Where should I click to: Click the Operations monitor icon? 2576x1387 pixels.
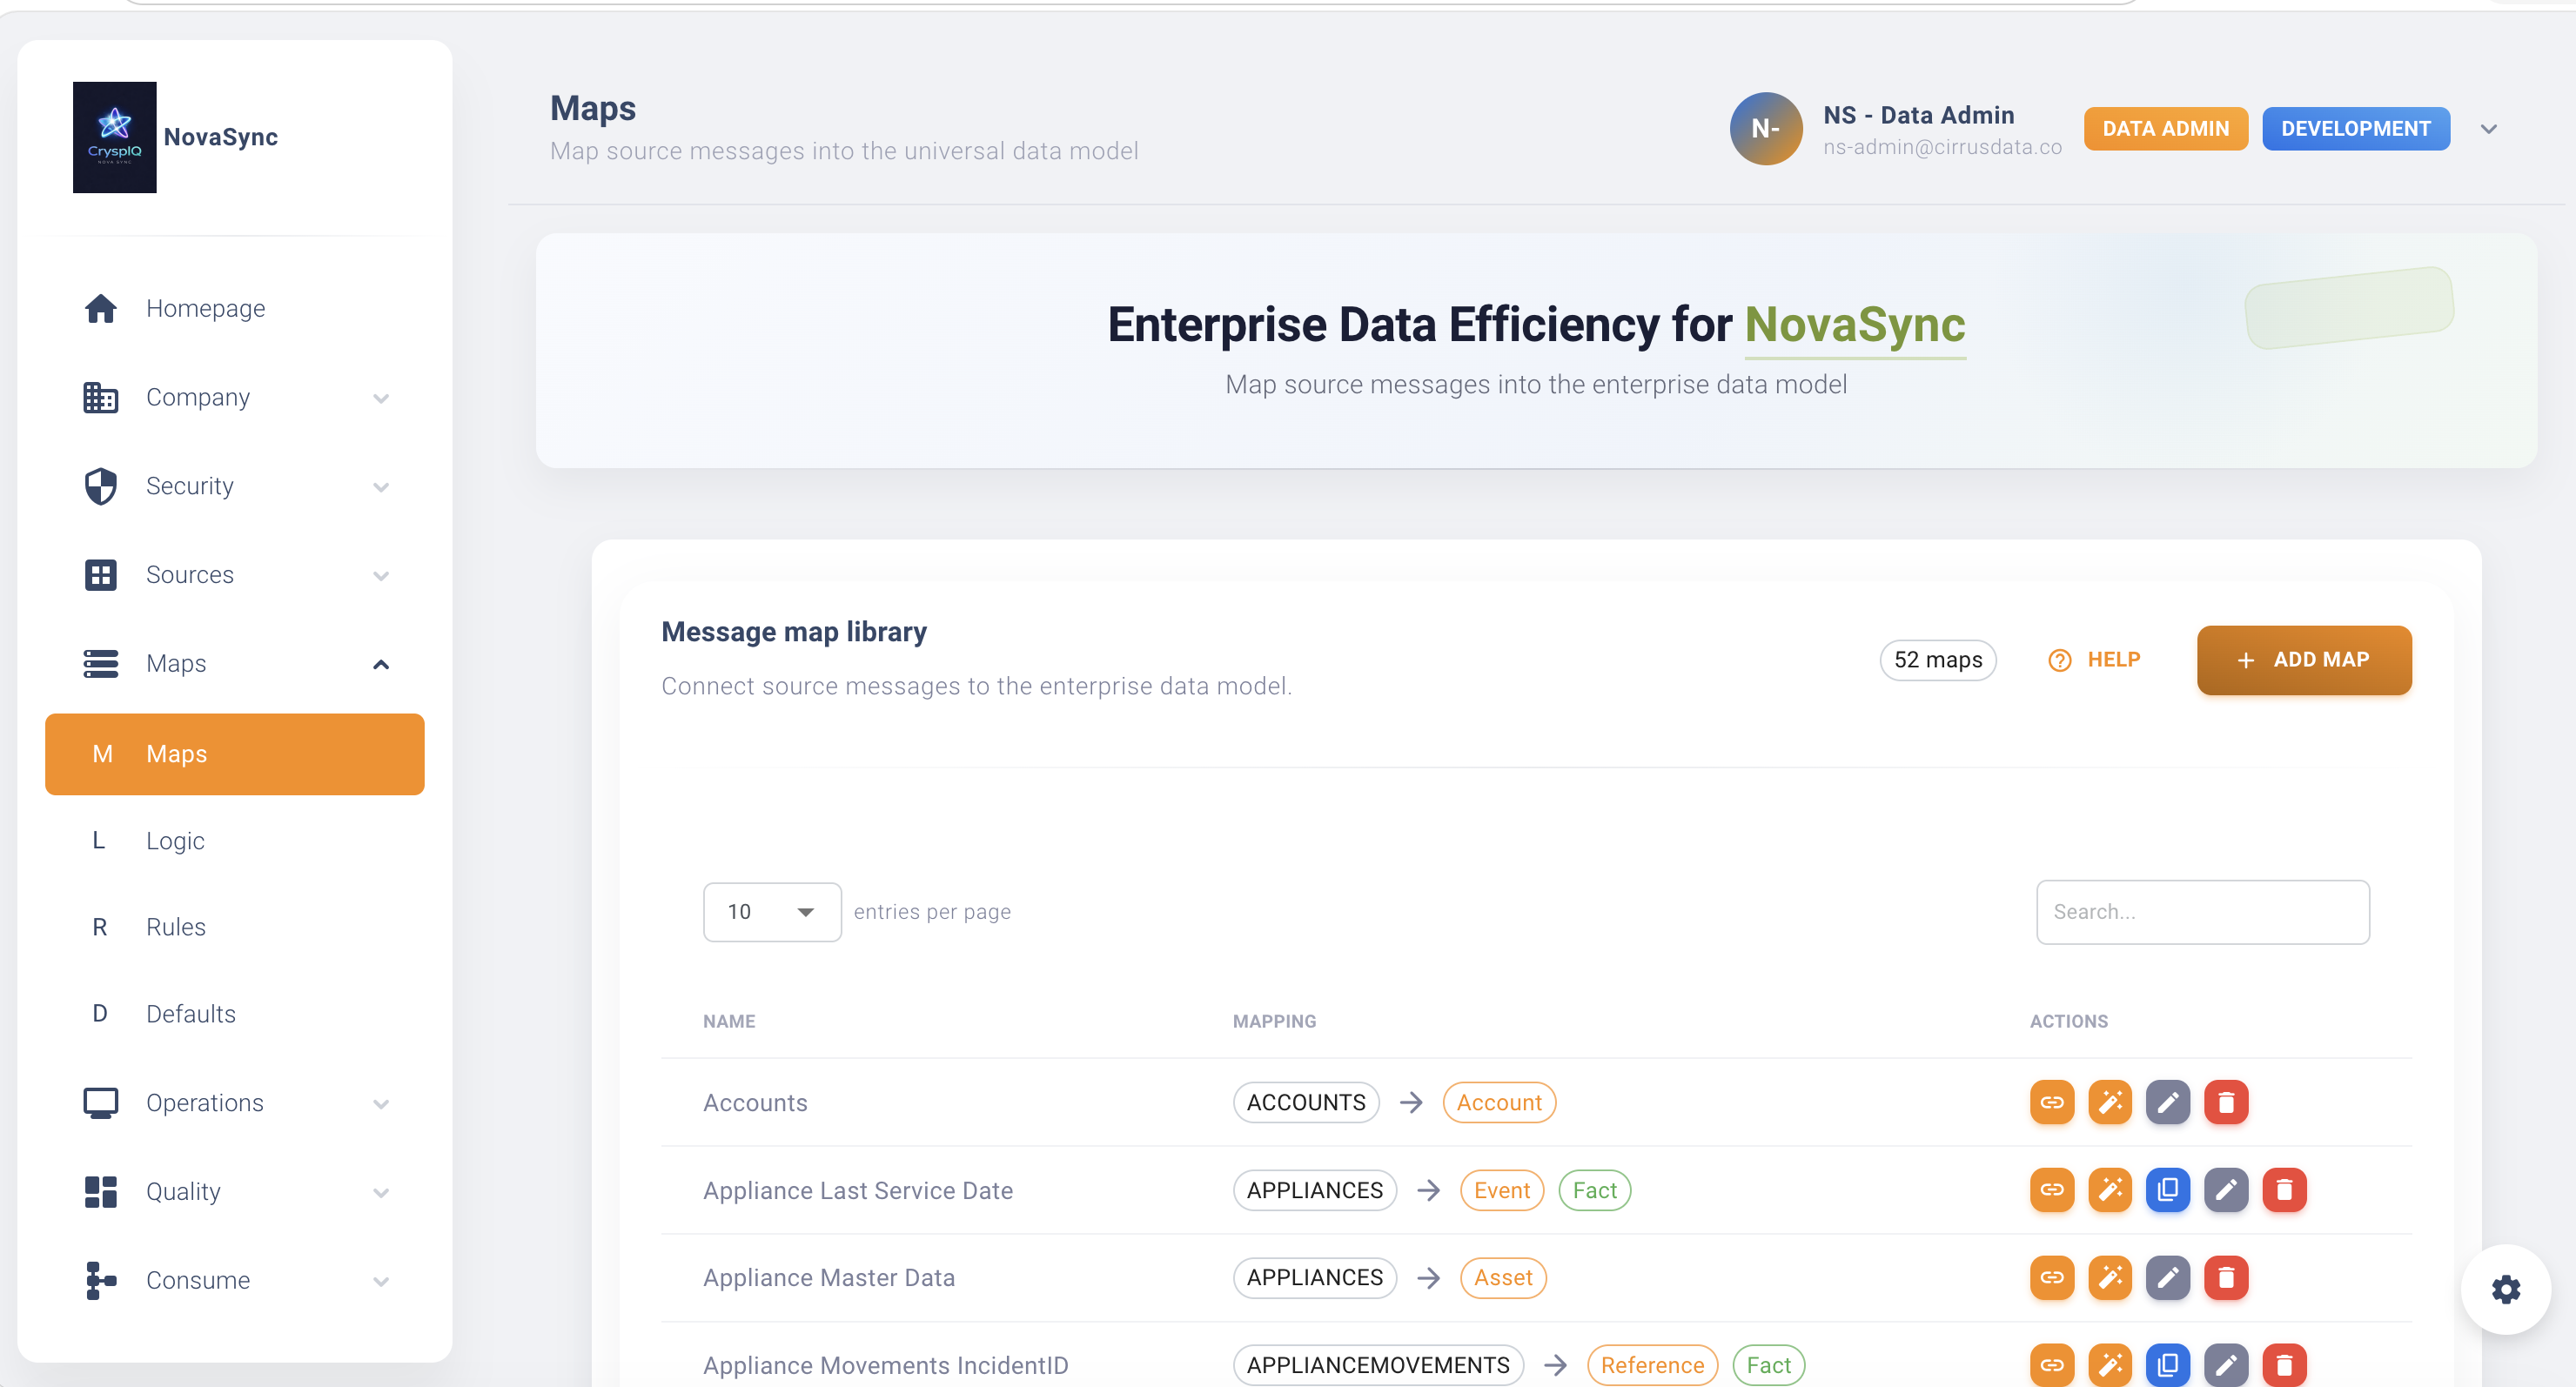tap(101, 1103)
